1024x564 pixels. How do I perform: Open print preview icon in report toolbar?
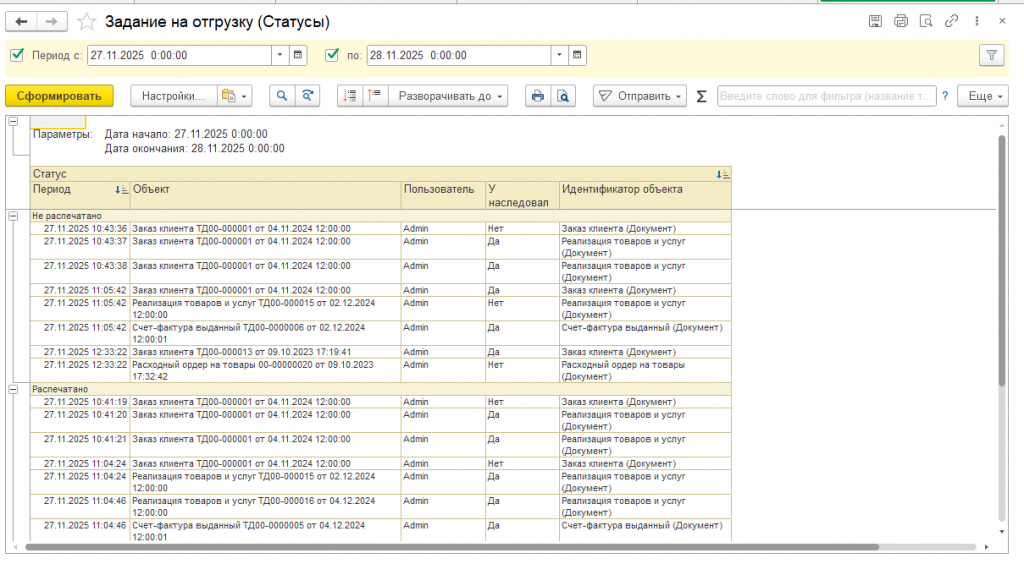point(563,96)
